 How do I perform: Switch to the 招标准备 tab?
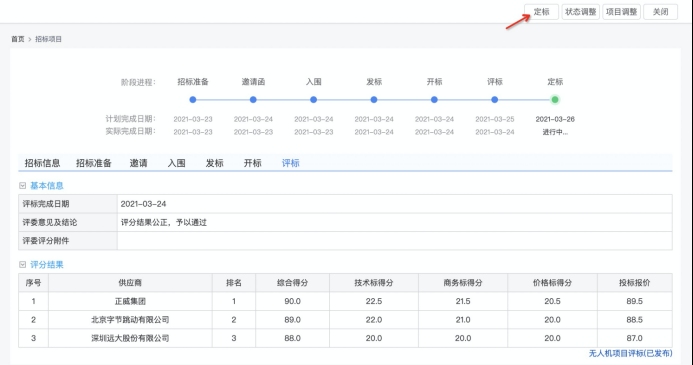(x=94, y=163)
